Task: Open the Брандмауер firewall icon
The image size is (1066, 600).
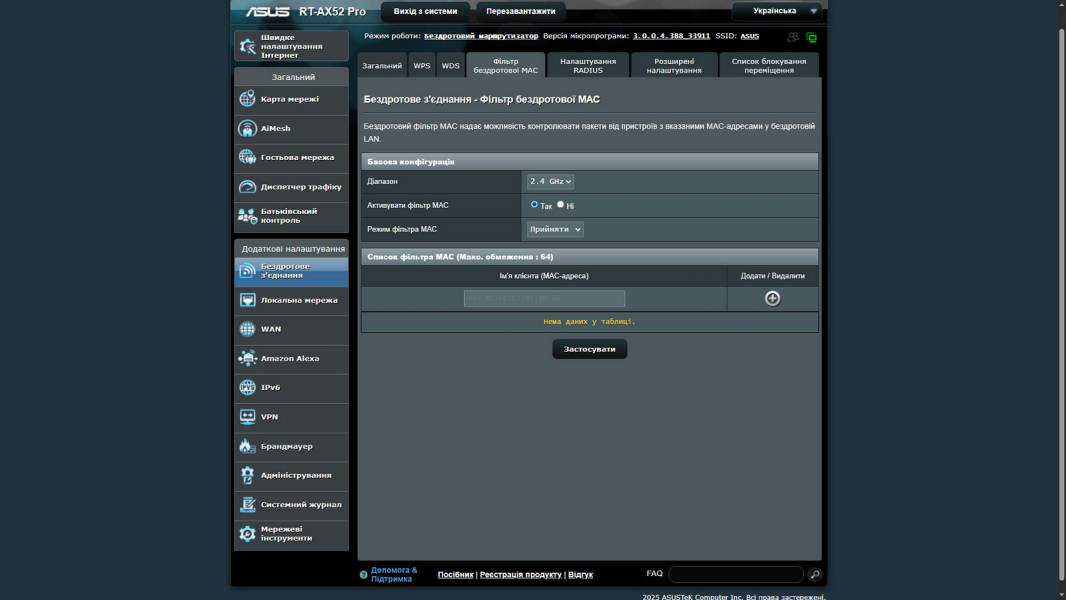Action: pyautogui.click(x=248, y=446)
